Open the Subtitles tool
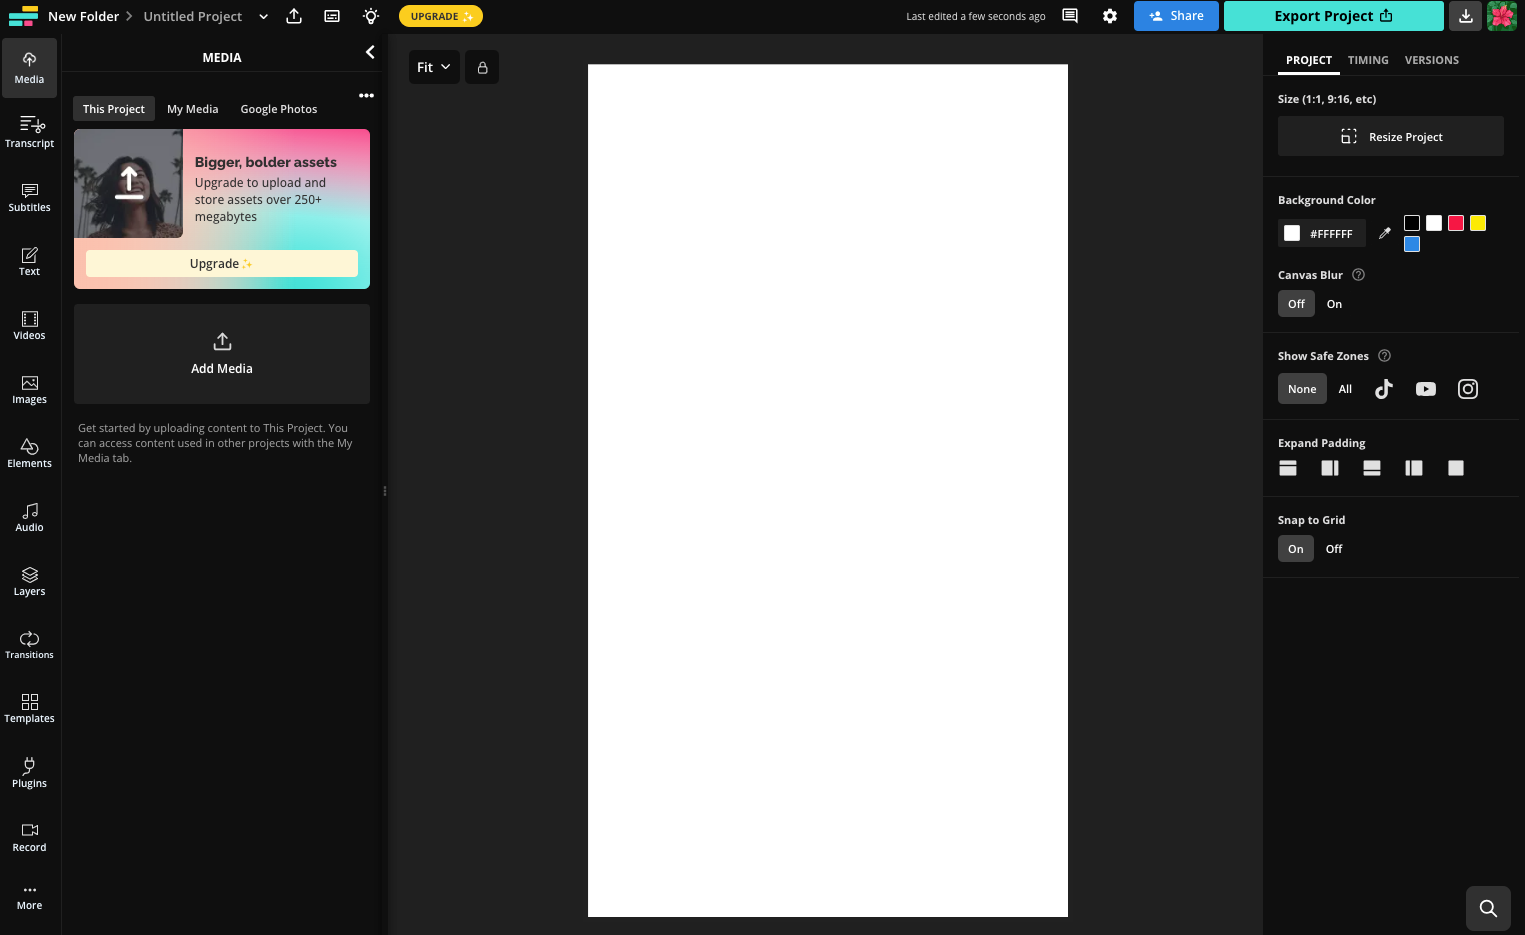1525x935 pixels. (x=29, y=196)
